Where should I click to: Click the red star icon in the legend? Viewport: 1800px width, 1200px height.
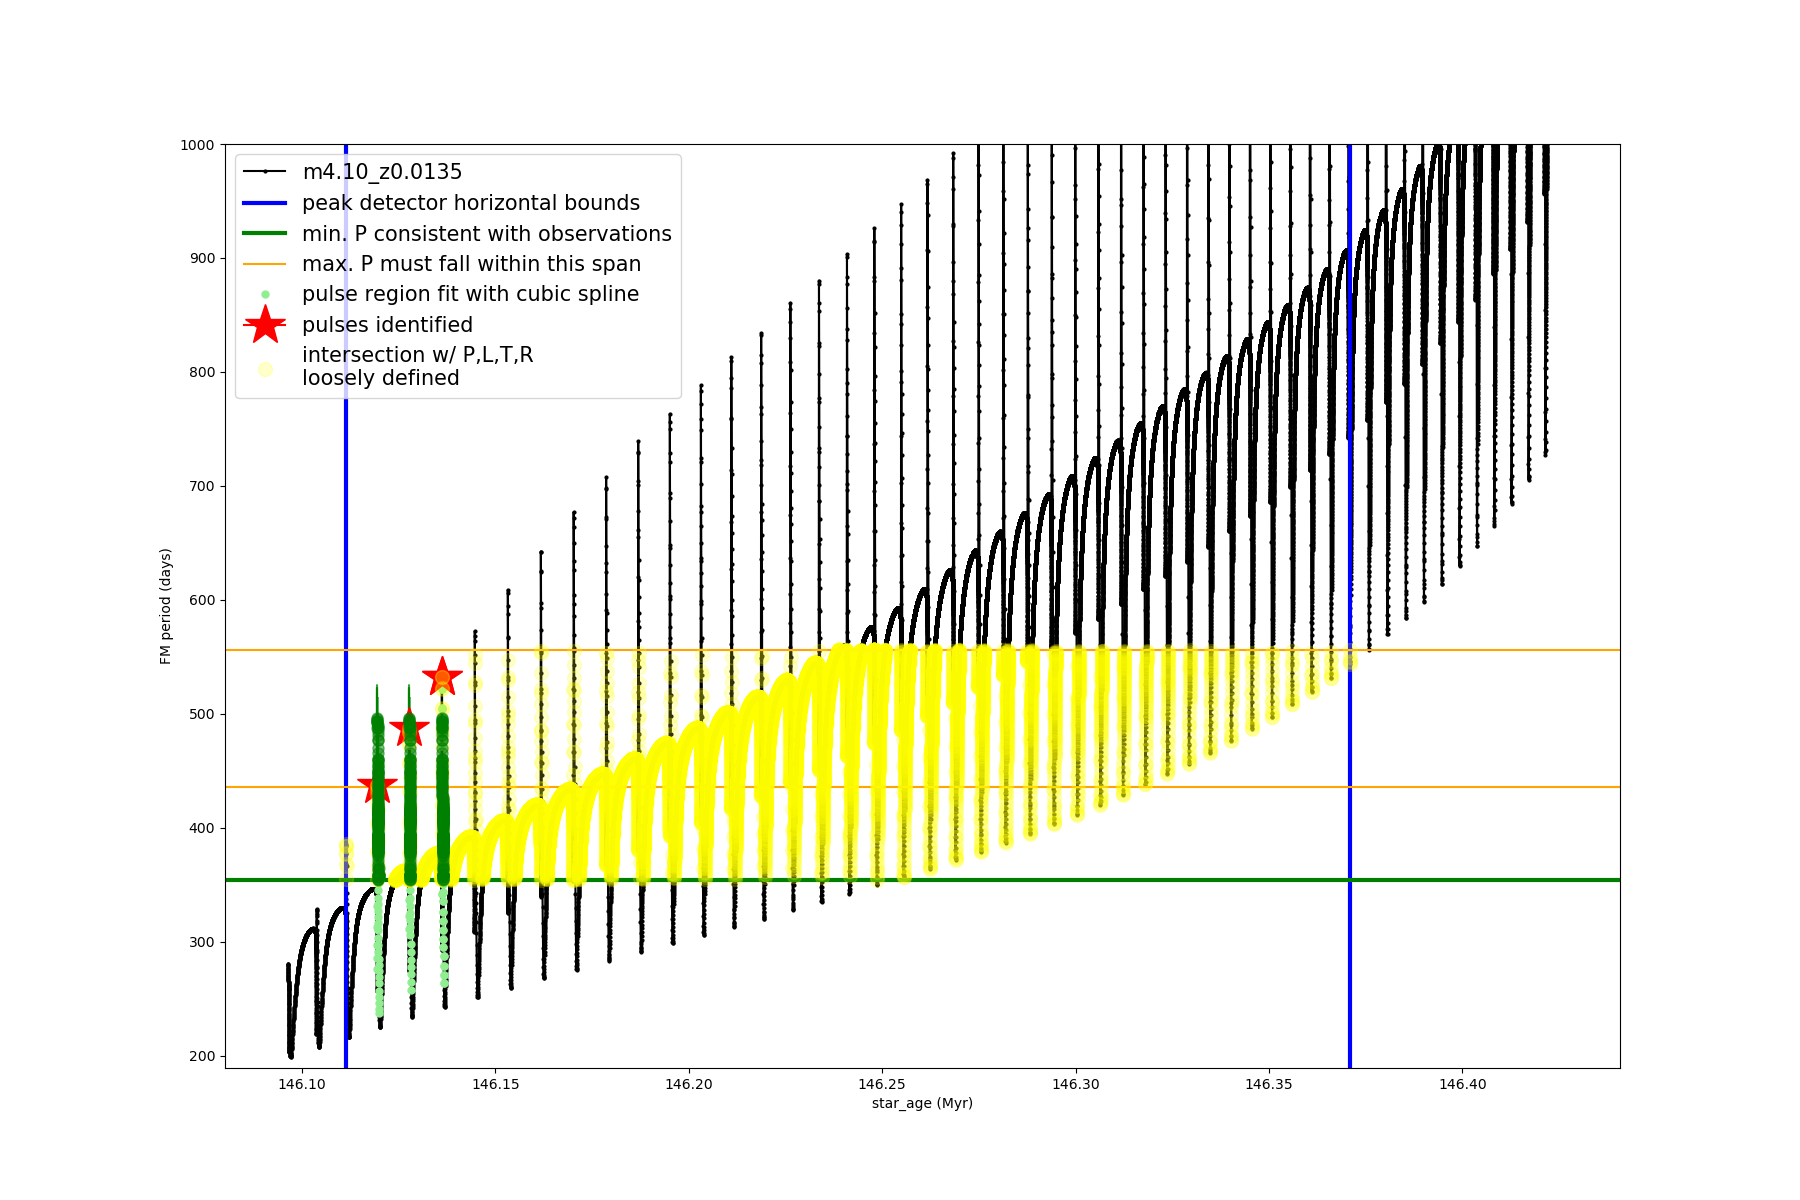pos(265,325)
